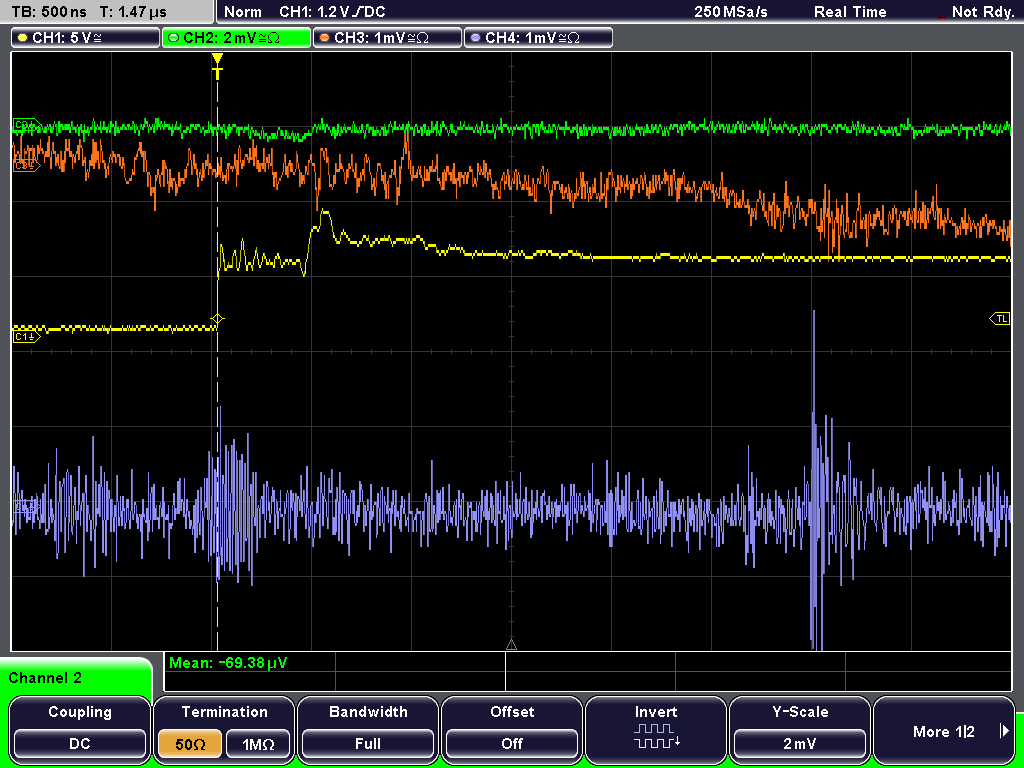Click the TL trigger level marker

click(x=1000, y=319)
